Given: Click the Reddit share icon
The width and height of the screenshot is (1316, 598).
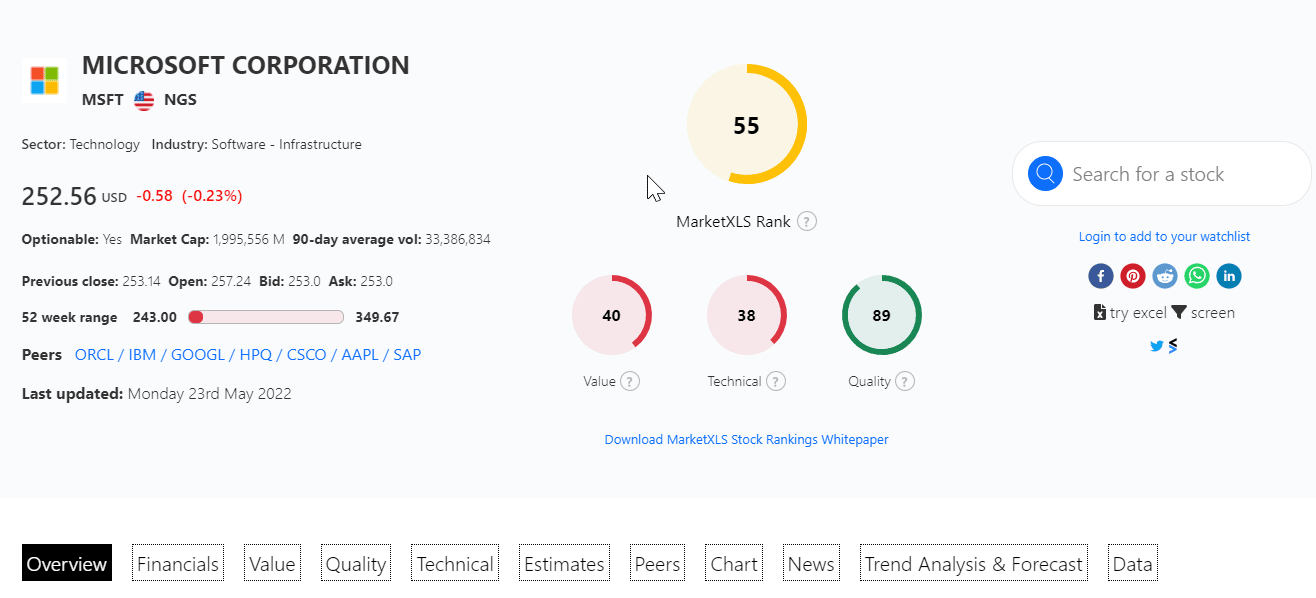Looking at the screenshot, I should pyautogui.click(x=1165, y=276).
